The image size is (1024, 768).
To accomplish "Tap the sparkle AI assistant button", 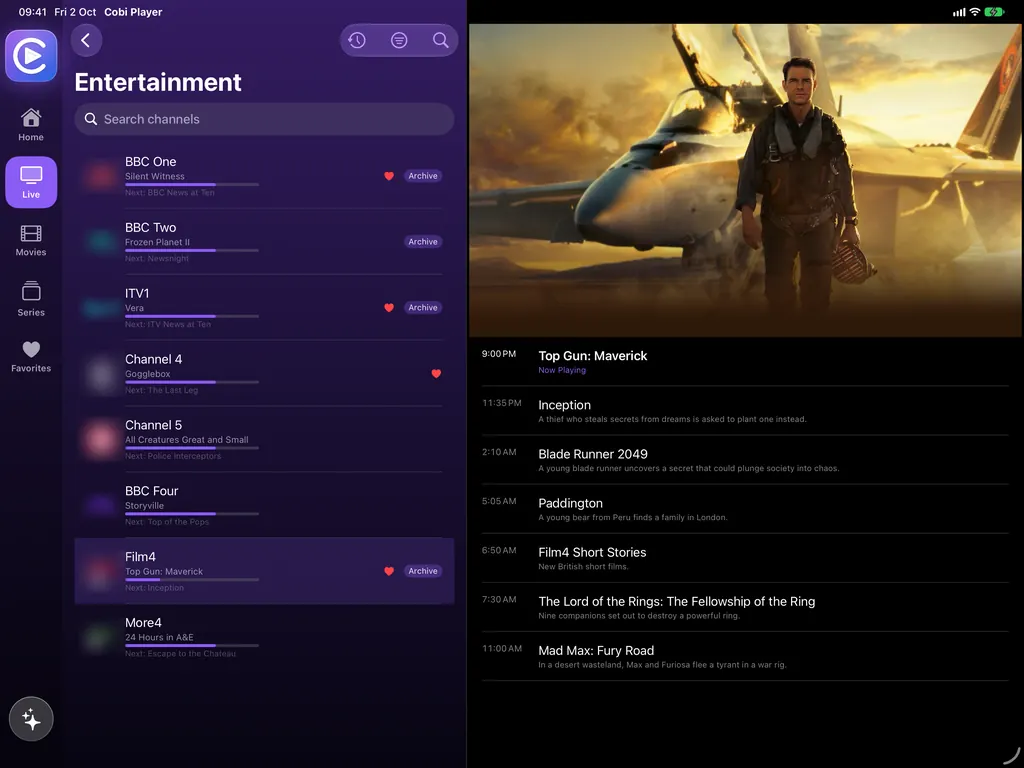I will coord(31,719).
